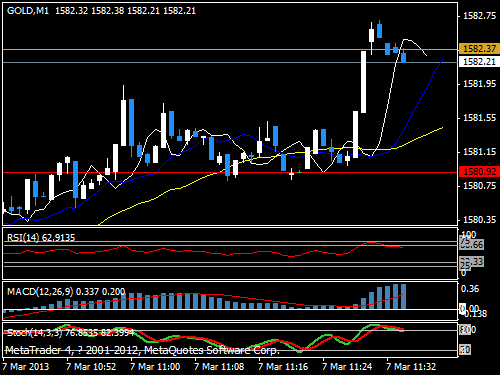Click the 1581.55 price axis value
Screen dimensions: 500x375
click(x=479, y=118)
